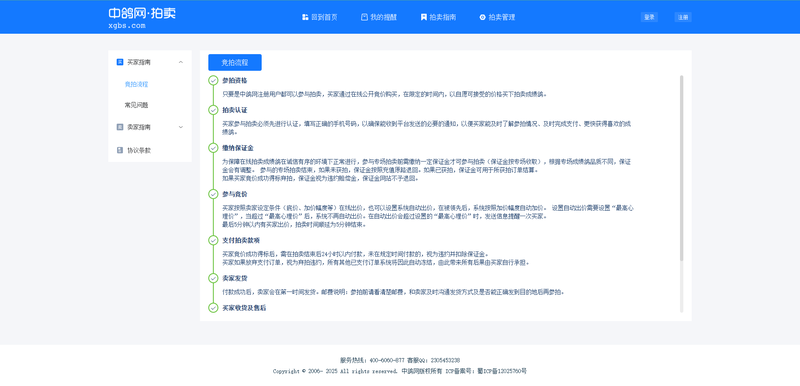
Task: Click the 缴纳保证金 heading
Action: [238, 148]
